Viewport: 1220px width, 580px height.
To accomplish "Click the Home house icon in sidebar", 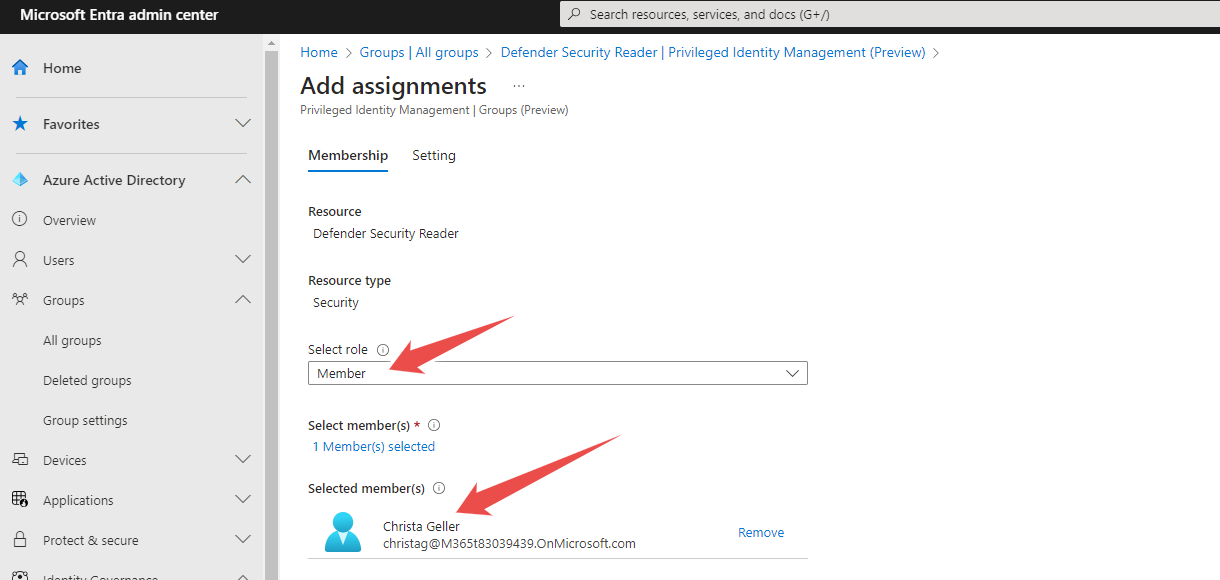I will point(20,68).
